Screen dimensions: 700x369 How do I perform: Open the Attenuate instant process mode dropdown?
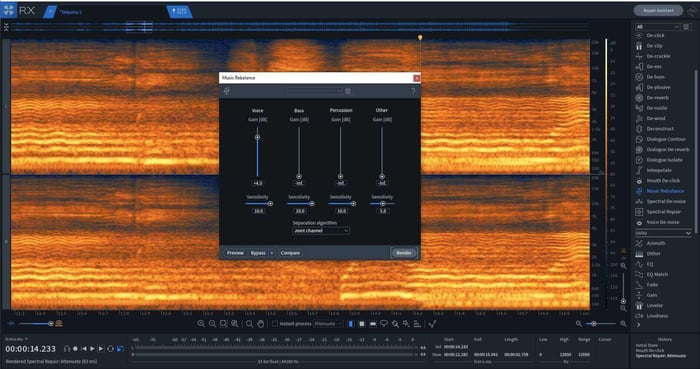328,324
